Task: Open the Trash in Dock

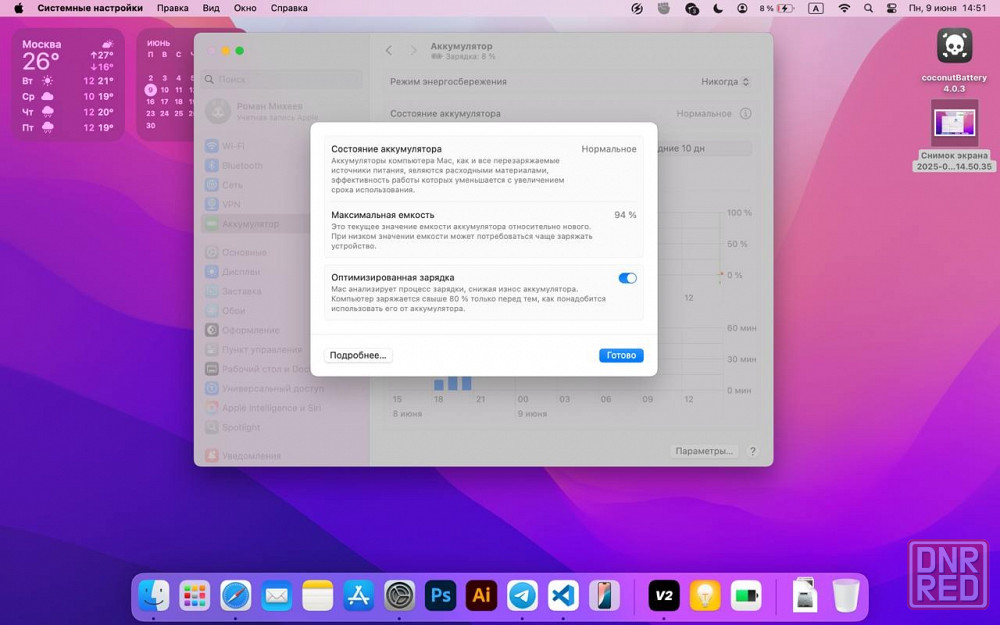Action: 846,596
